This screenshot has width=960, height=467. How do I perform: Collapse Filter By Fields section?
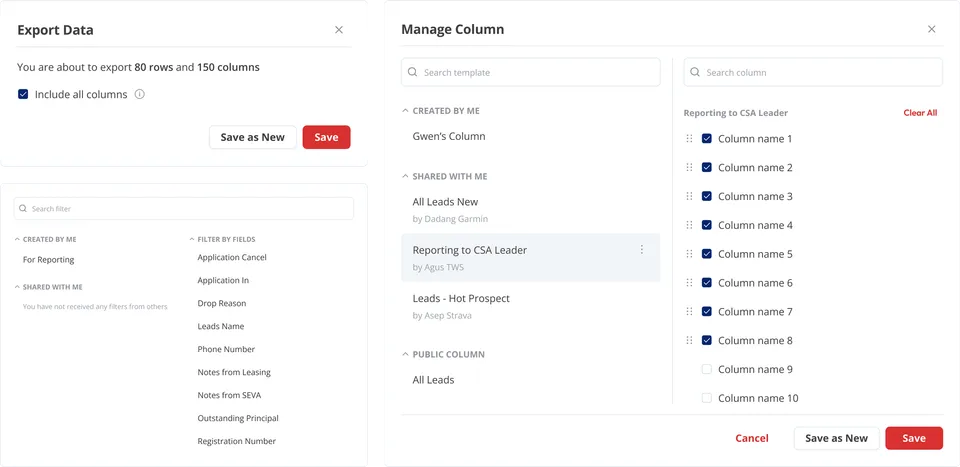tap(192, 239)
